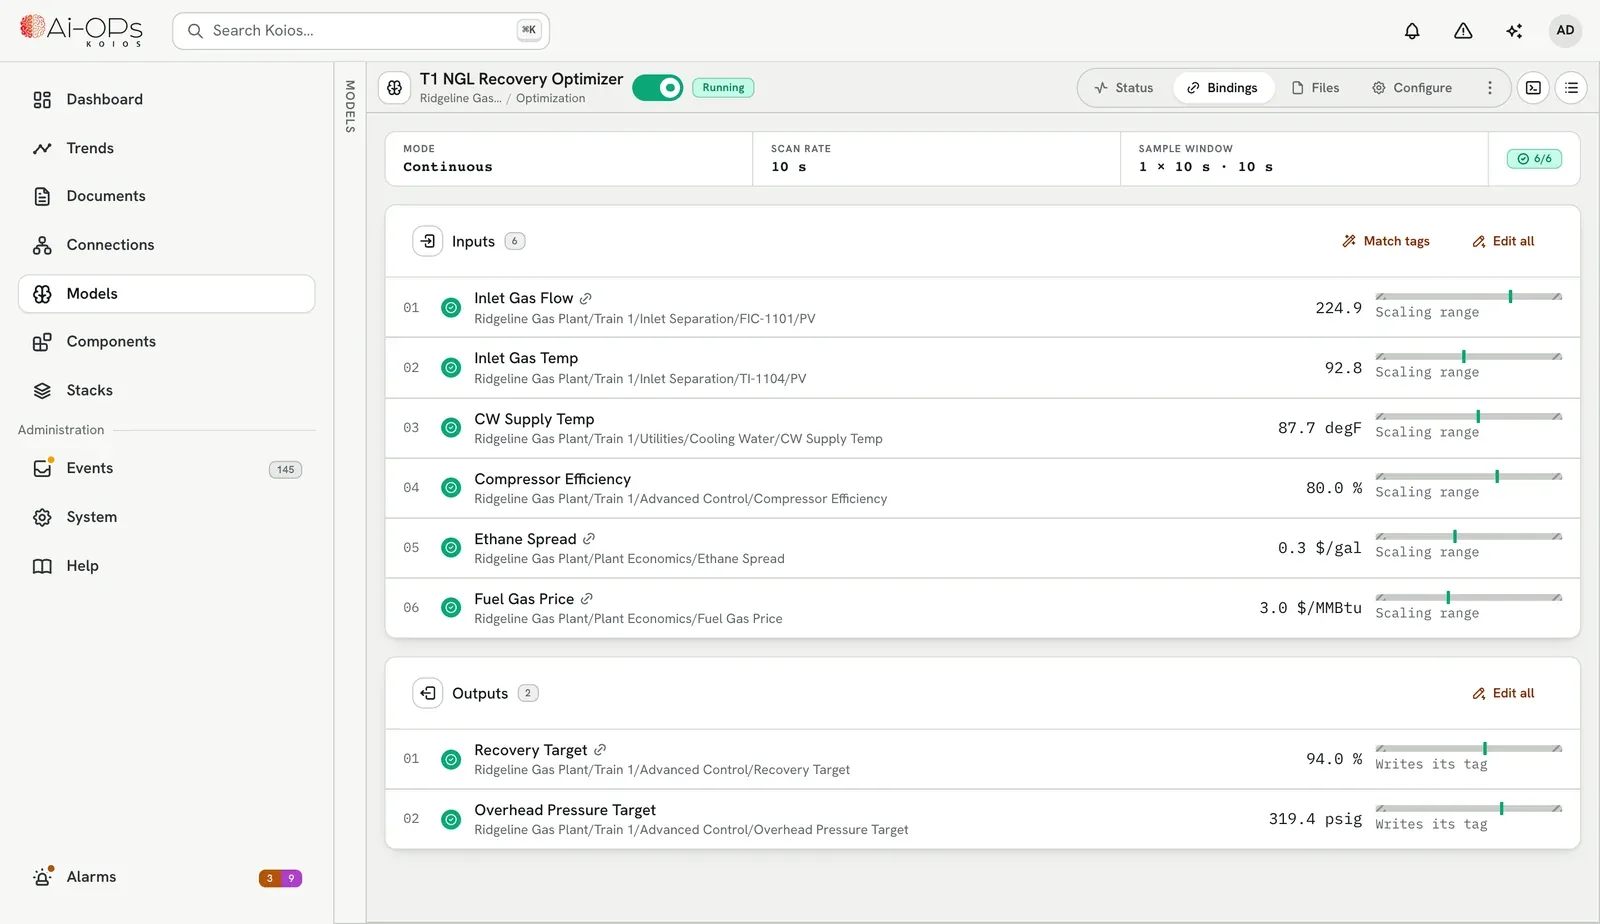Screen dimensions: 1600x924
Task: Open Events in the sidebar
Action: [166, 469]
